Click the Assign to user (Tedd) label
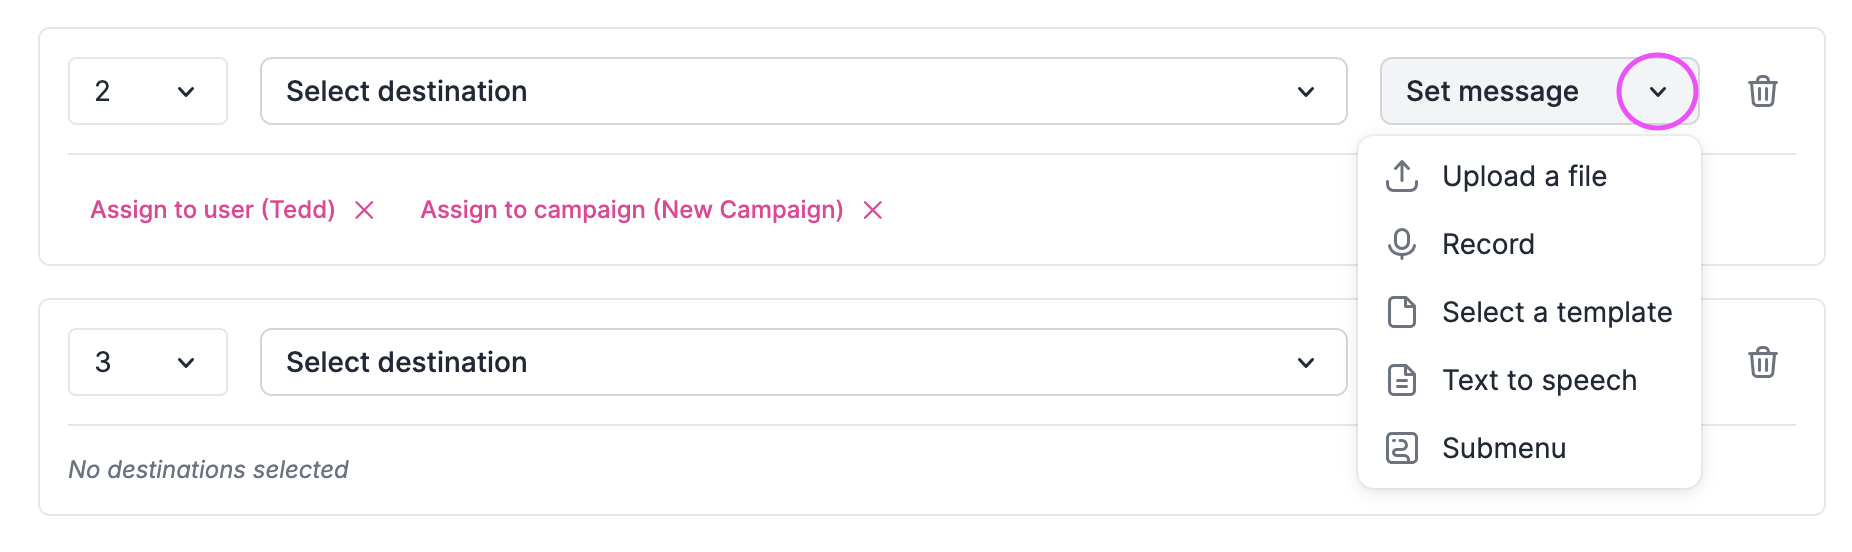The image size is (1852, 552). 212,210
